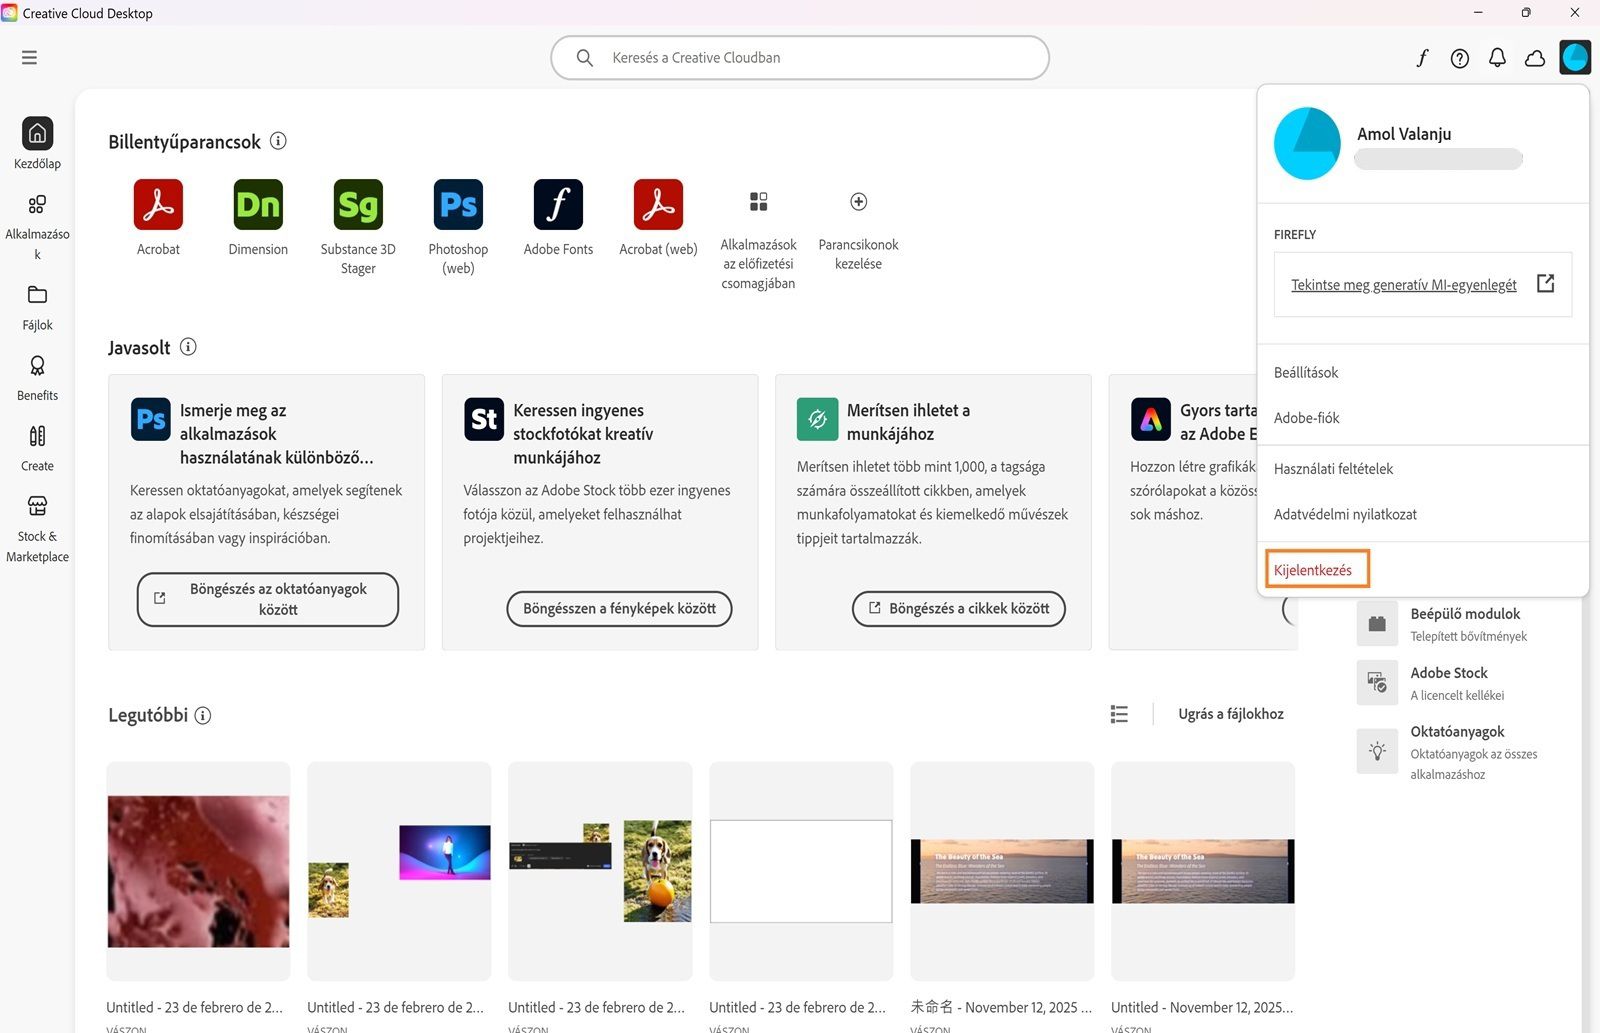
Task: Click Ugrás a fájlokhoz link
Action: click(1231, 714)
